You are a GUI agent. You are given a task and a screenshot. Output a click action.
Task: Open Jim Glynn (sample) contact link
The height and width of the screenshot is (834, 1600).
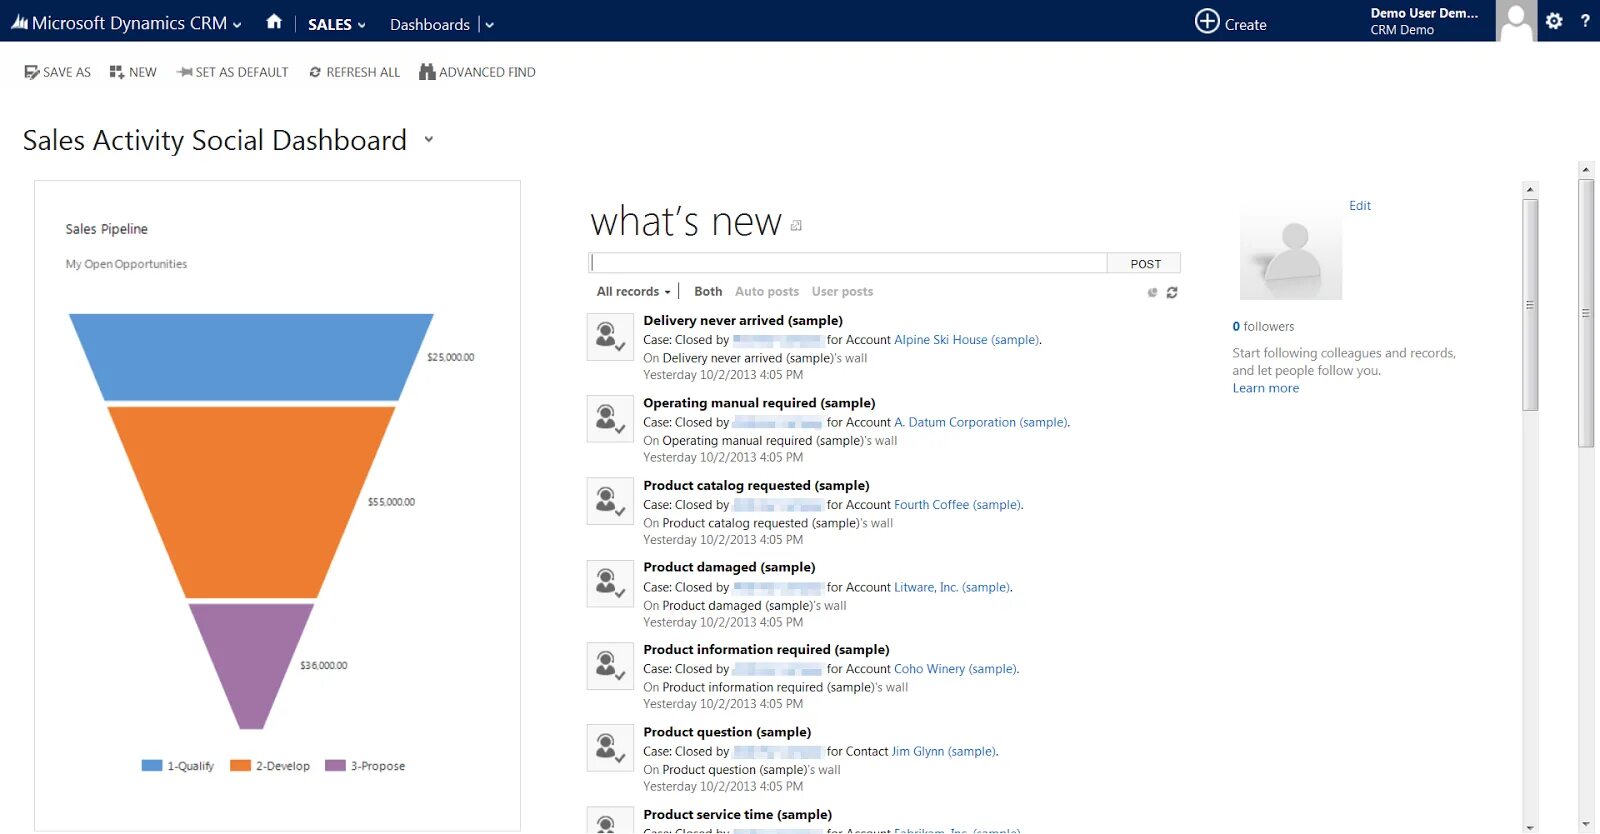(943, 752)
